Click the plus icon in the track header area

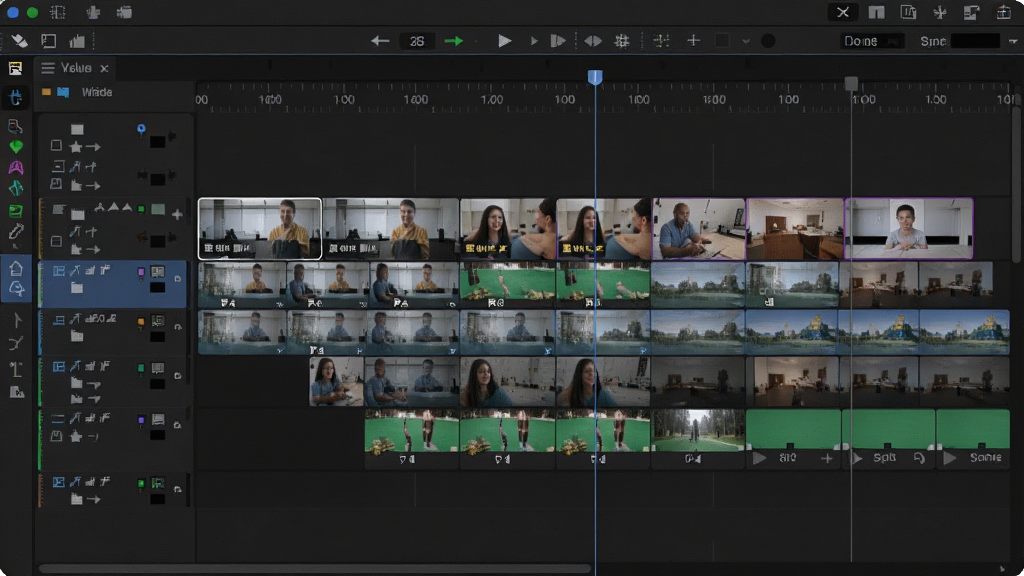tap(177, 214)
